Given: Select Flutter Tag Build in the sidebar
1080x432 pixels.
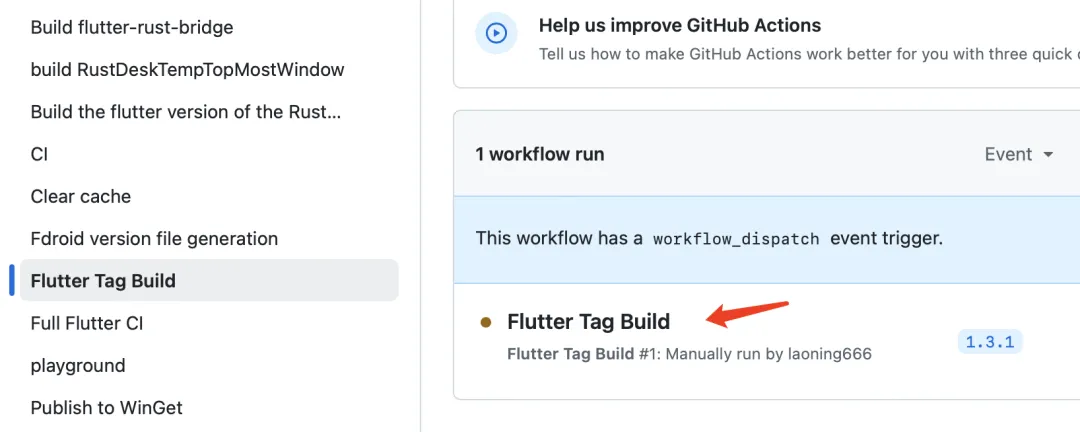Looking at the screenshot, I should 103,281.
